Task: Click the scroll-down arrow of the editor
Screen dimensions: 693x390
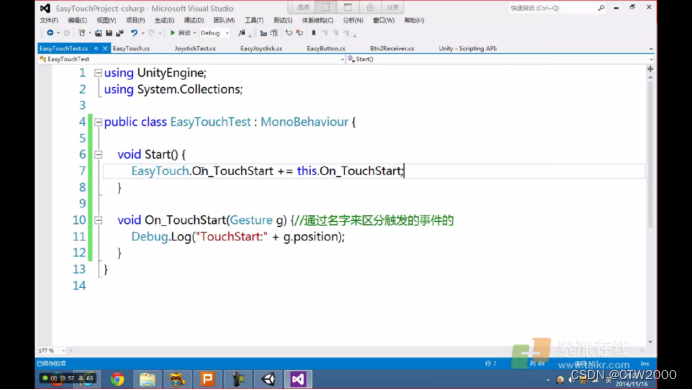Action: [650, 342]
